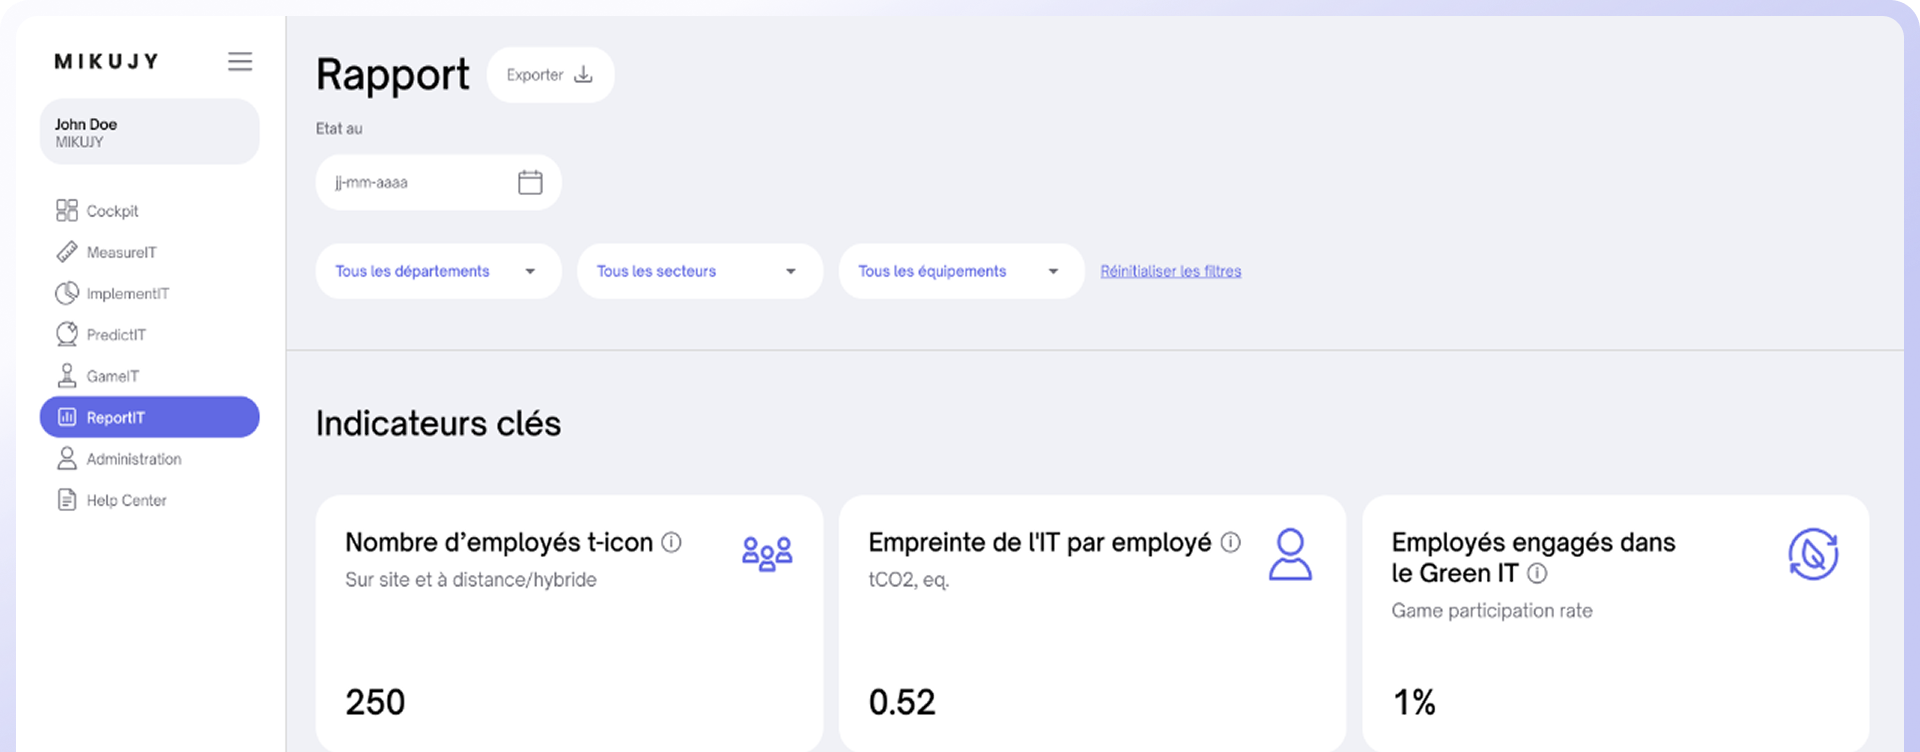Click info icon next to Green IT
This screenshot has height=752, width=1920.
[x=1537, y=573]
